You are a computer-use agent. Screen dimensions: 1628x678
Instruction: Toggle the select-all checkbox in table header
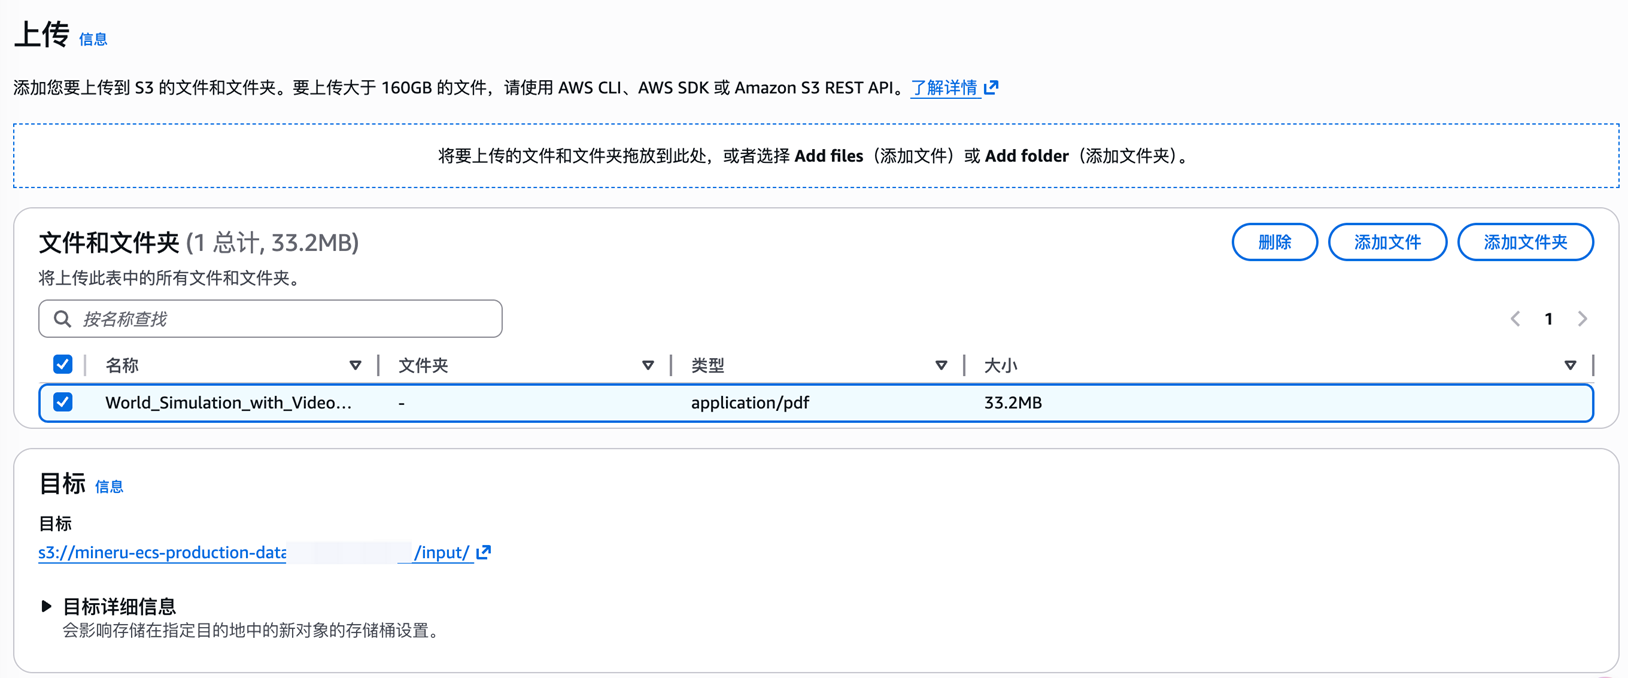[x=62, y=364]
